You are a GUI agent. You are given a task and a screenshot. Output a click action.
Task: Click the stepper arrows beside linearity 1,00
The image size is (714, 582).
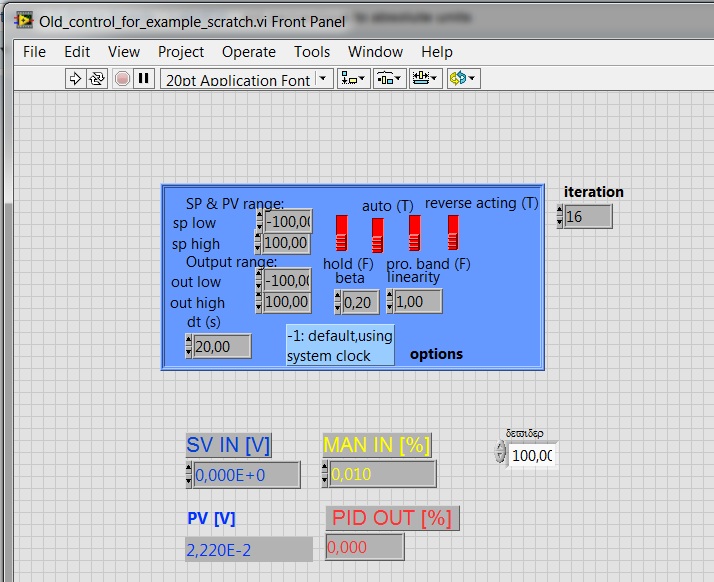click(390, 301)
